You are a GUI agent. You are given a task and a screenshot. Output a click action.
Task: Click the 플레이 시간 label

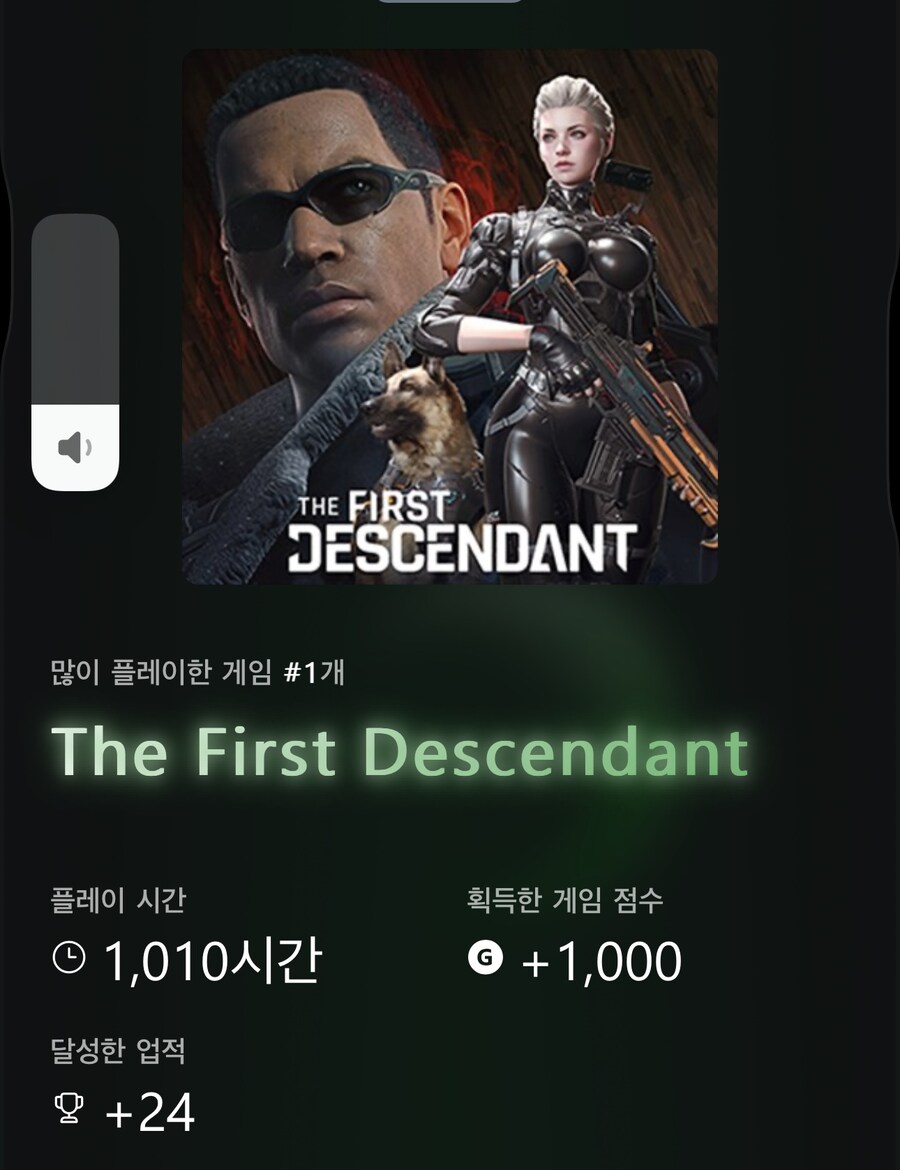point(118,900)
